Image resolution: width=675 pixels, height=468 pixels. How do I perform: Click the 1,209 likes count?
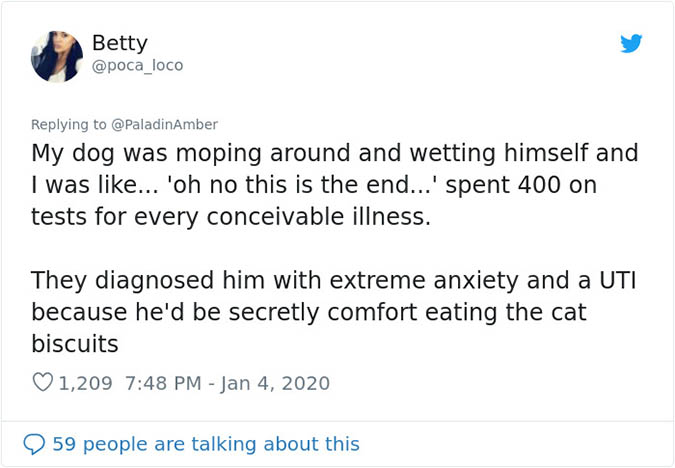point(86,383)
